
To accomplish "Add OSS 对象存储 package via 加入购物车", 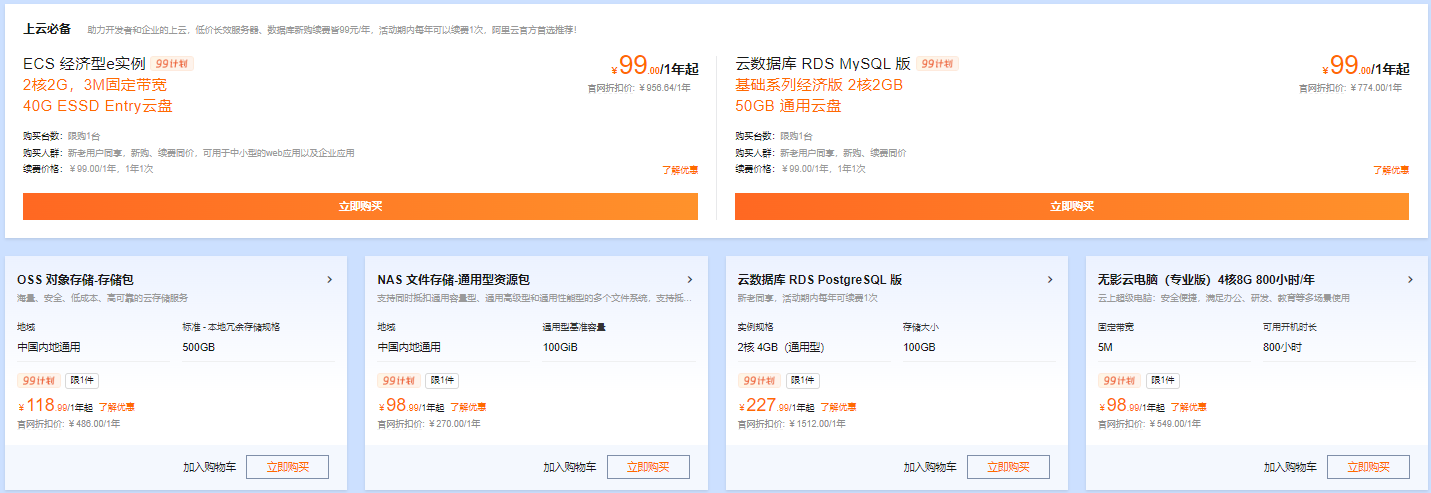I will (209, 467).
